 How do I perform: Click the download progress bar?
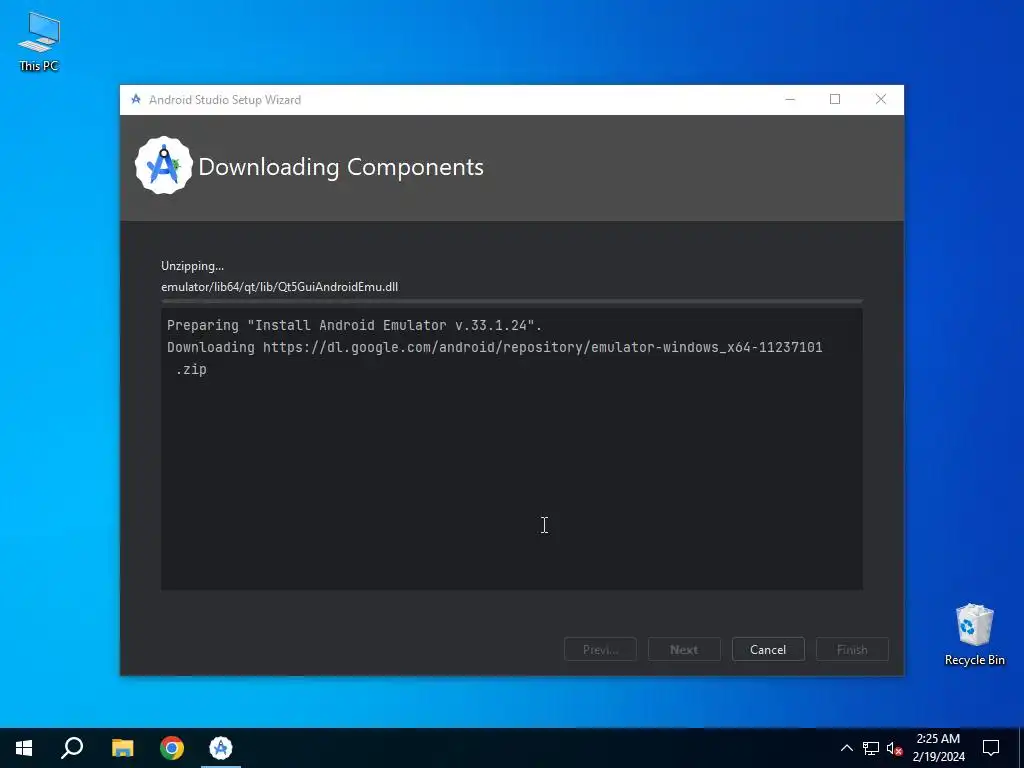pos(512,302)
